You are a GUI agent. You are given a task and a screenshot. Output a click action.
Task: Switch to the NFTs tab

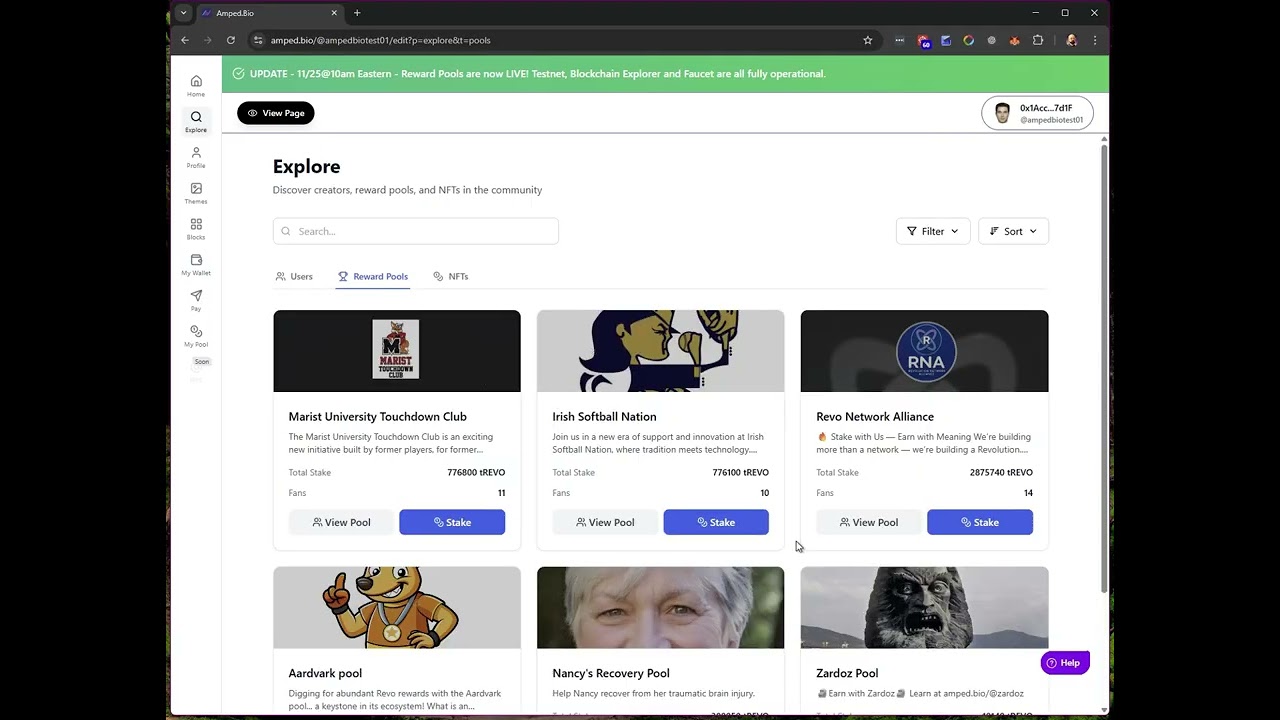tap(451, 276)
